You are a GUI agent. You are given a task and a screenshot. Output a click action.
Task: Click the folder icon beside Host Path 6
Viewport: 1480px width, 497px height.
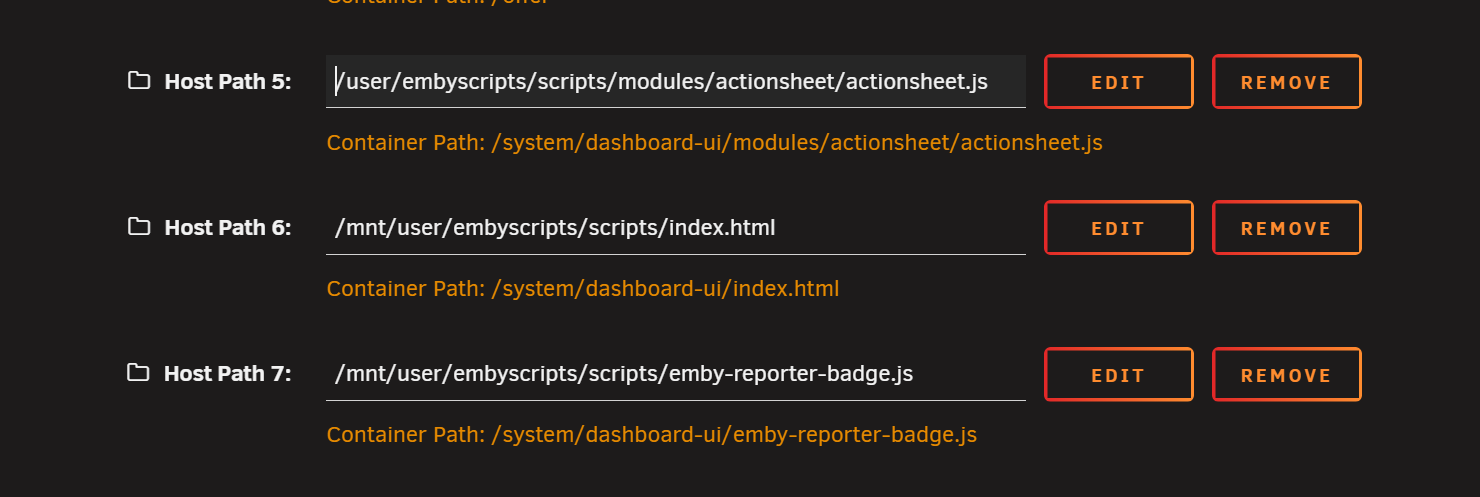click(x=139, y=227)
